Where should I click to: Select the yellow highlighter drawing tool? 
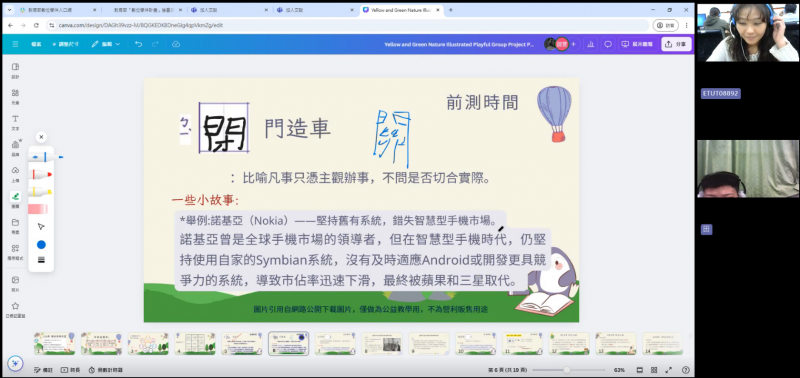pos(41,192)
